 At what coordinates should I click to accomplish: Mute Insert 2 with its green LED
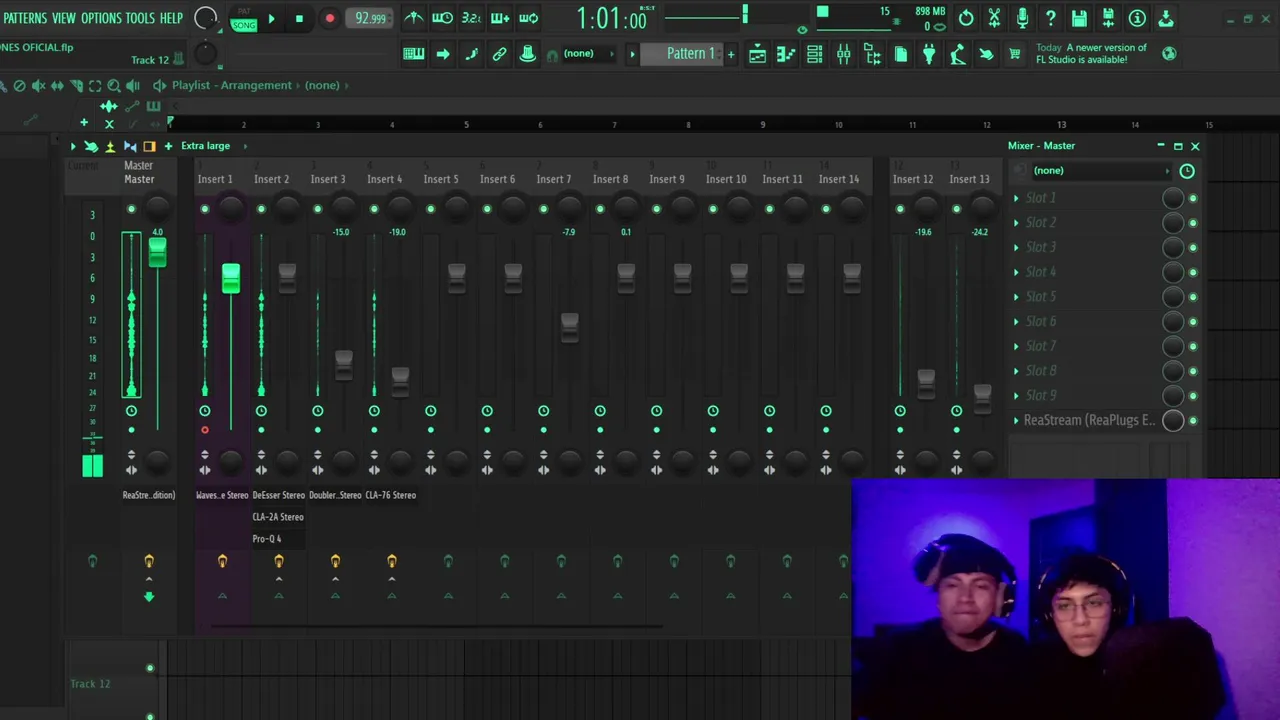click(261, 209)
